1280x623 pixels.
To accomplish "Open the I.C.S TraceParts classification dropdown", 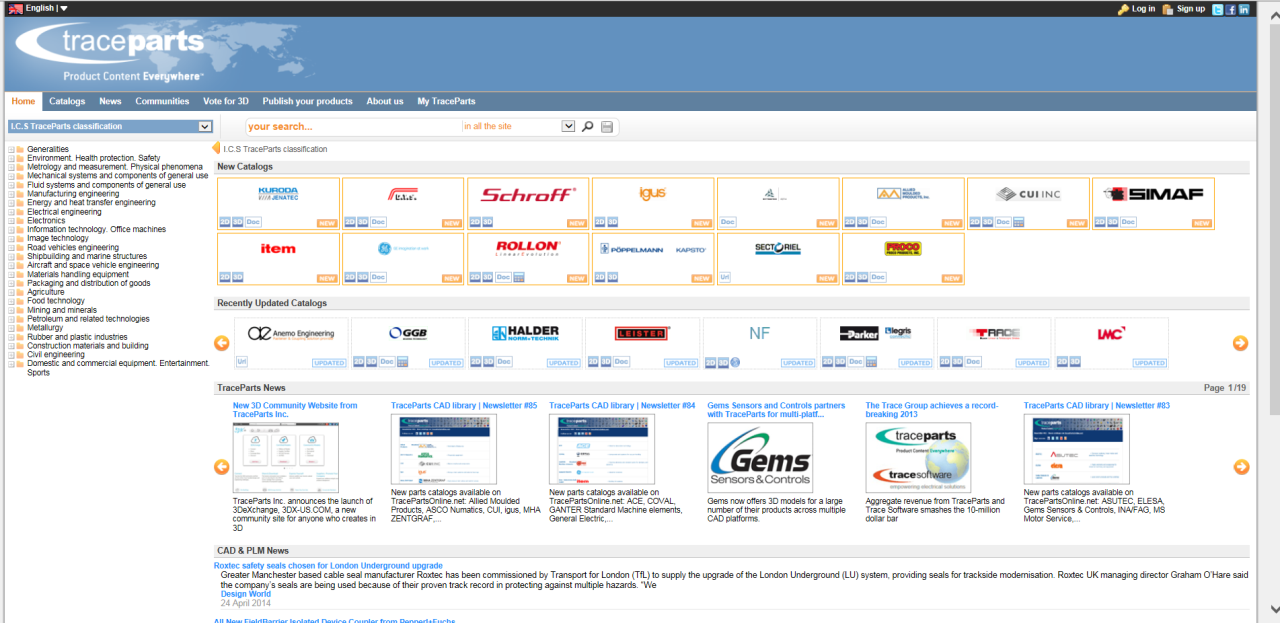I will tap(110, 126).
